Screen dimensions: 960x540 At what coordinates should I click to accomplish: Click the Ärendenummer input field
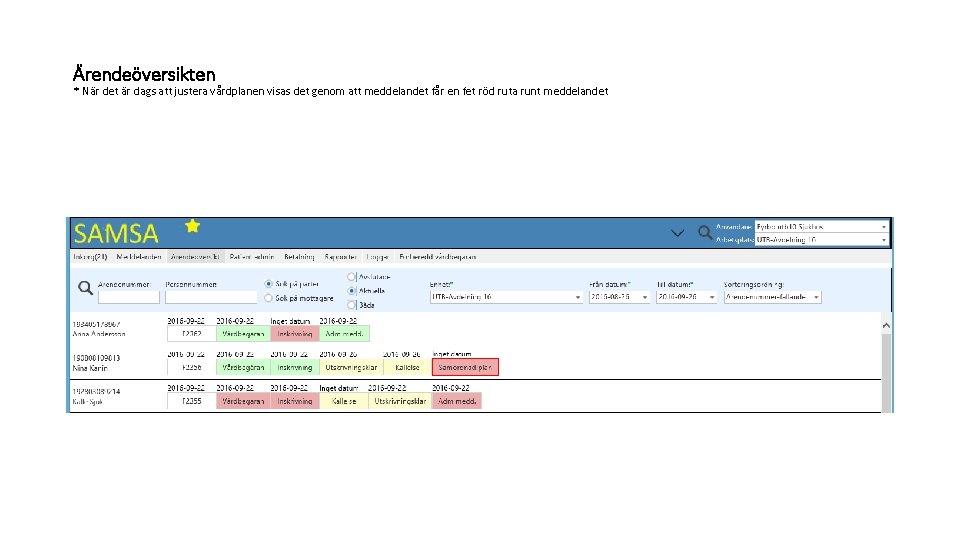pos(129,298)
